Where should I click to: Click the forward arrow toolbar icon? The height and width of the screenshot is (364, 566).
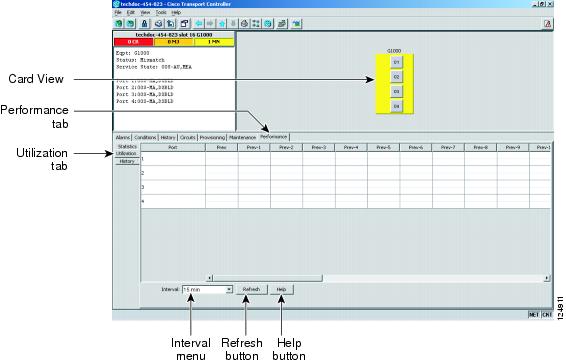click(x=210, y=24)
